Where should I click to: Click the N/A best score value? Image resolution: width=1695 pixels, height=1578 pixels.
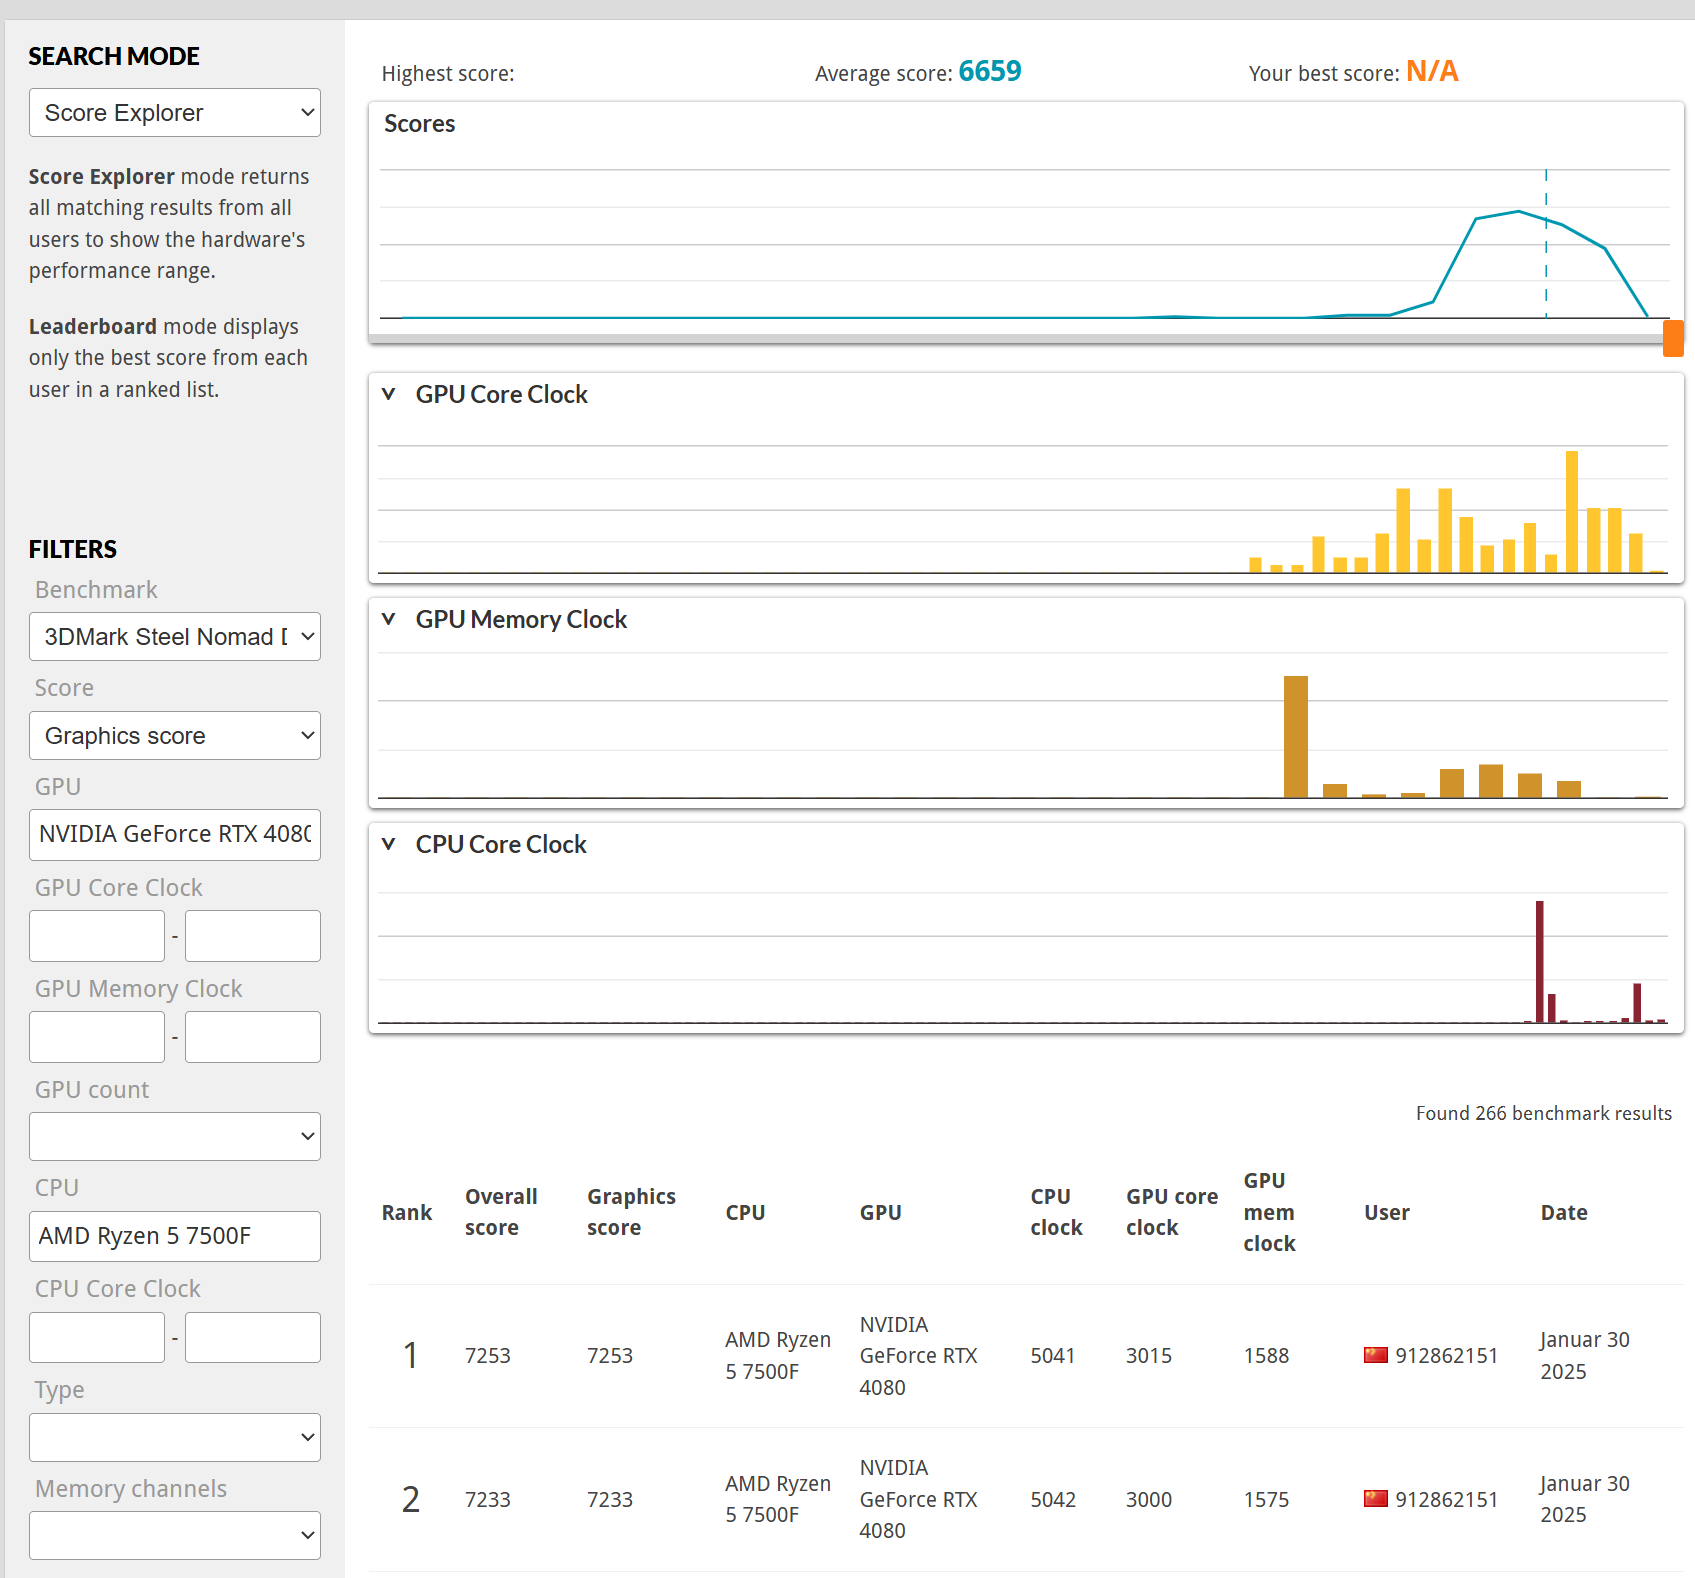[1432, 71]
